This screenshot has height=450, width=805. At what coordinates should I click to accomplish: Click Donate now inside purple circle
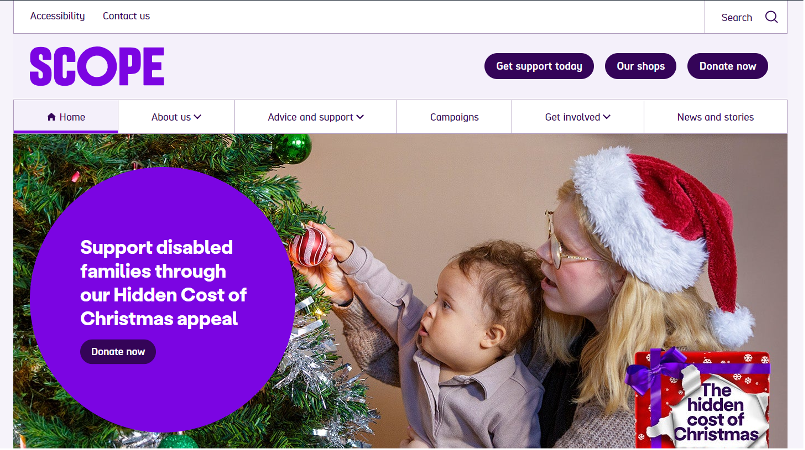coord(118,351)
